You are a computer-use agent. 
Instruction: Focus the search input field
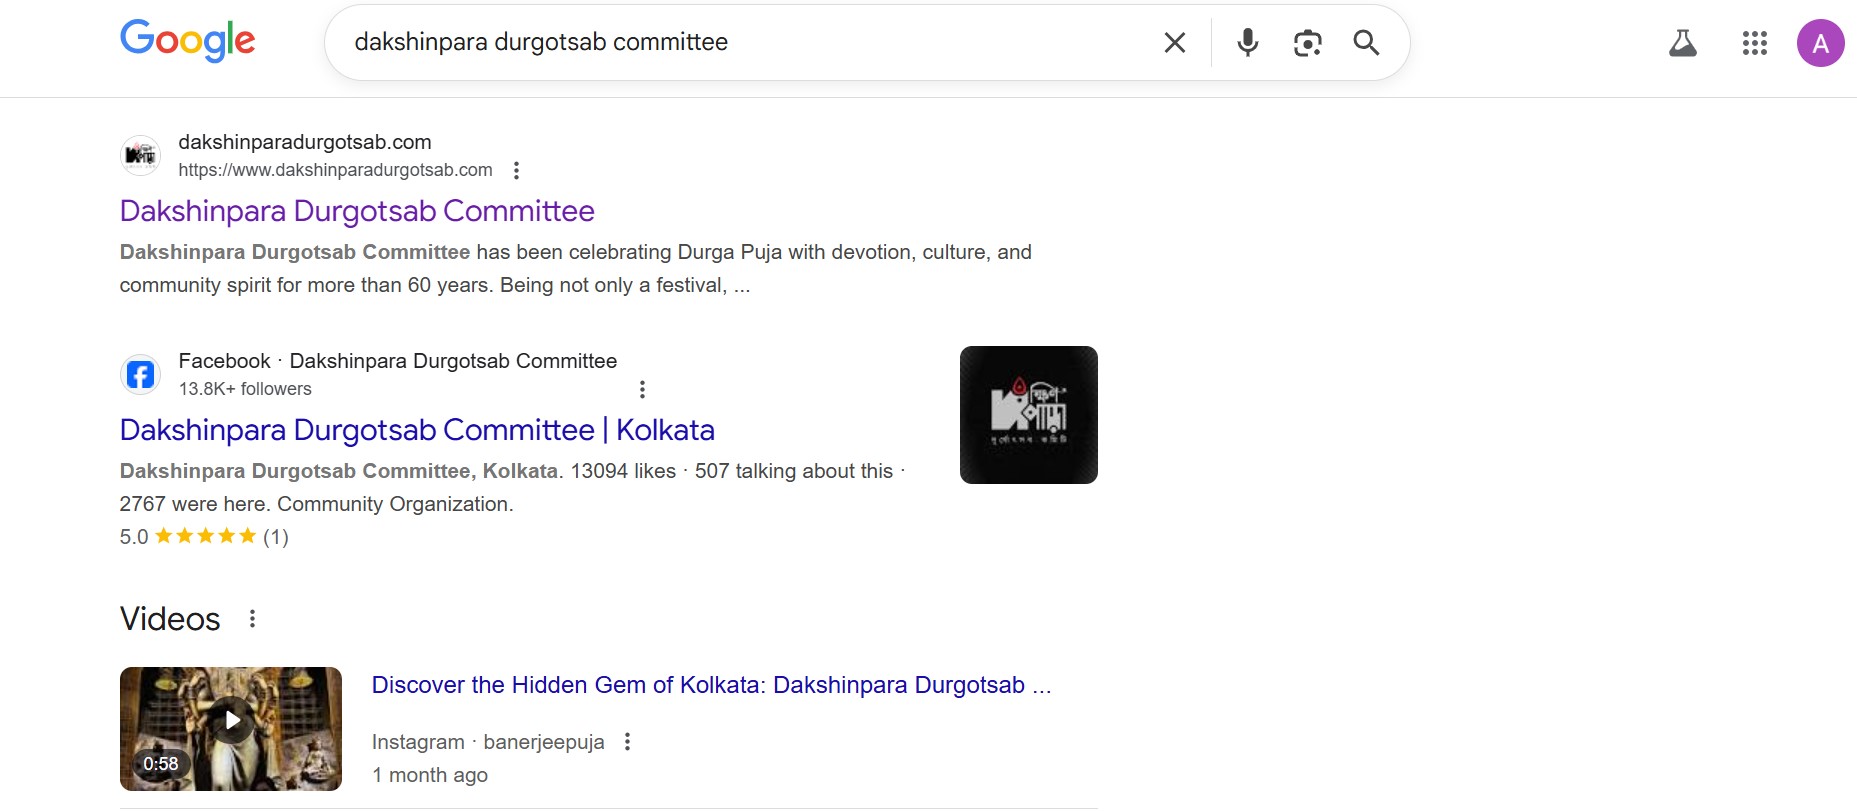(x=740, y=42)
